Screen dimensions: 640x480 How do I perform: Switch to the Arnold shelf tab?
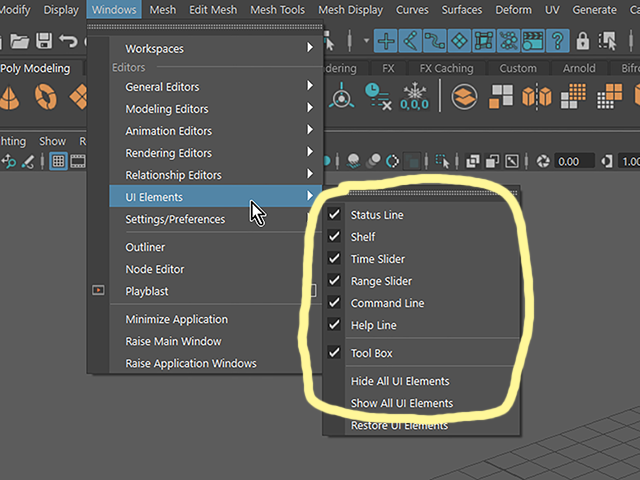coord(579,68)
